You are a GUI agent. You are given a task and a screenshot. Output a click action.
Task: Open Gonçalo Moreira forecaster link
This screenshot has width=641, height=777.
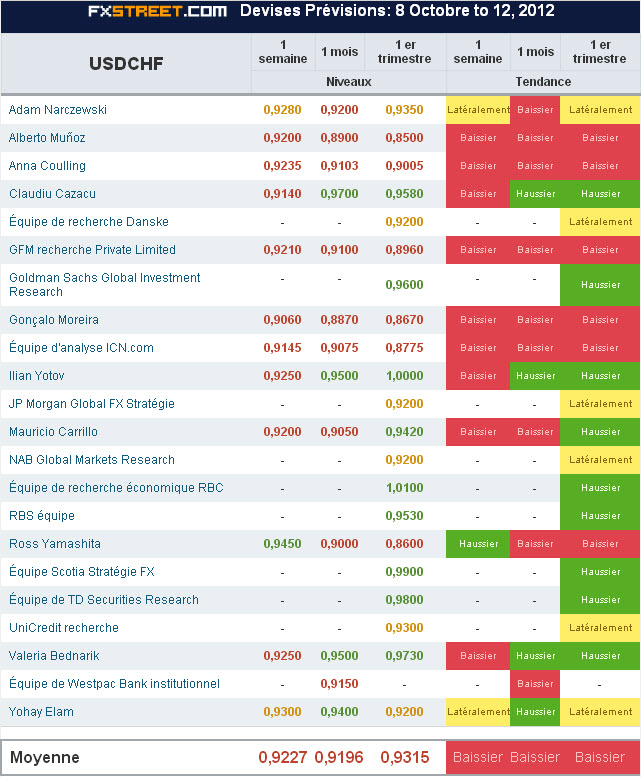pos(53,320)
